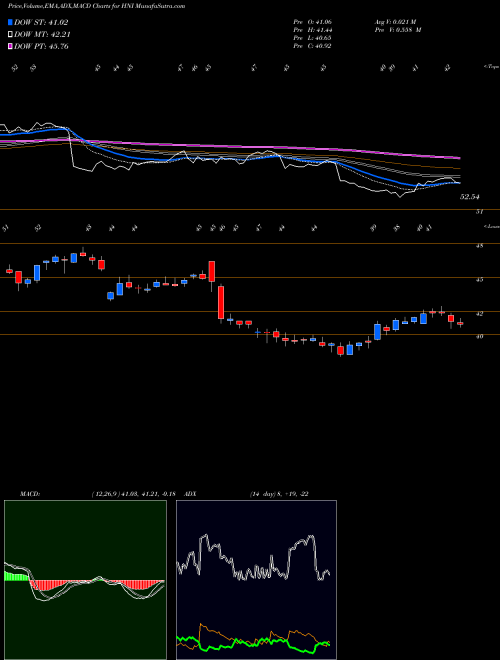Click the 'ADX' panel heading
The height and width of the screenshot is (660, 500).
pyautogui.click(x=191, y=494)
